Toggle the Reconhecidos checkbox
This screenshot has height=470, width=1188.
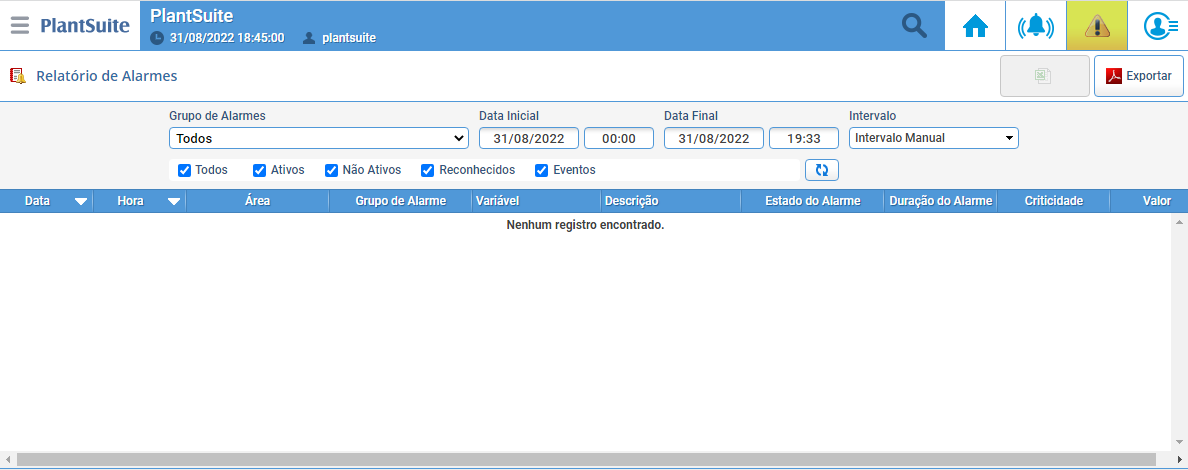(x=427, y=171)
